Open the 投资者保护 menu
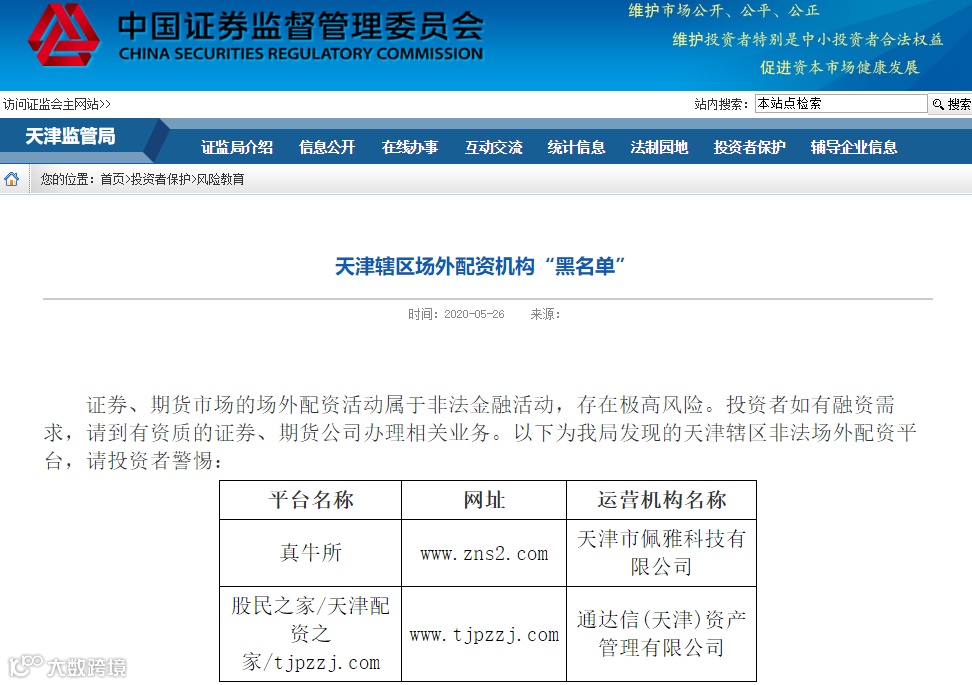Image resolution: width=972 pixels, height=685 pixels. (749, 147)
